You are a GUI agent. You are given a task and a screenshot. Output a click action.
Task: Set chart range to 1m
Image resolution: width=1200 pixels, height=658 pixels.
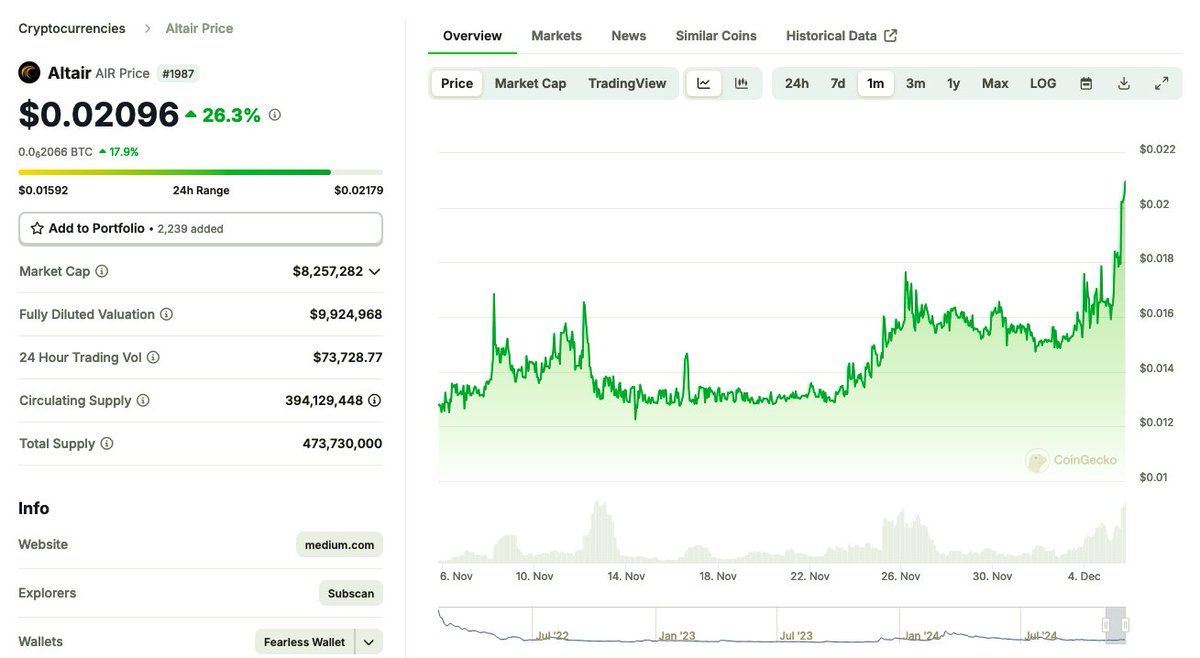[876, 84]
